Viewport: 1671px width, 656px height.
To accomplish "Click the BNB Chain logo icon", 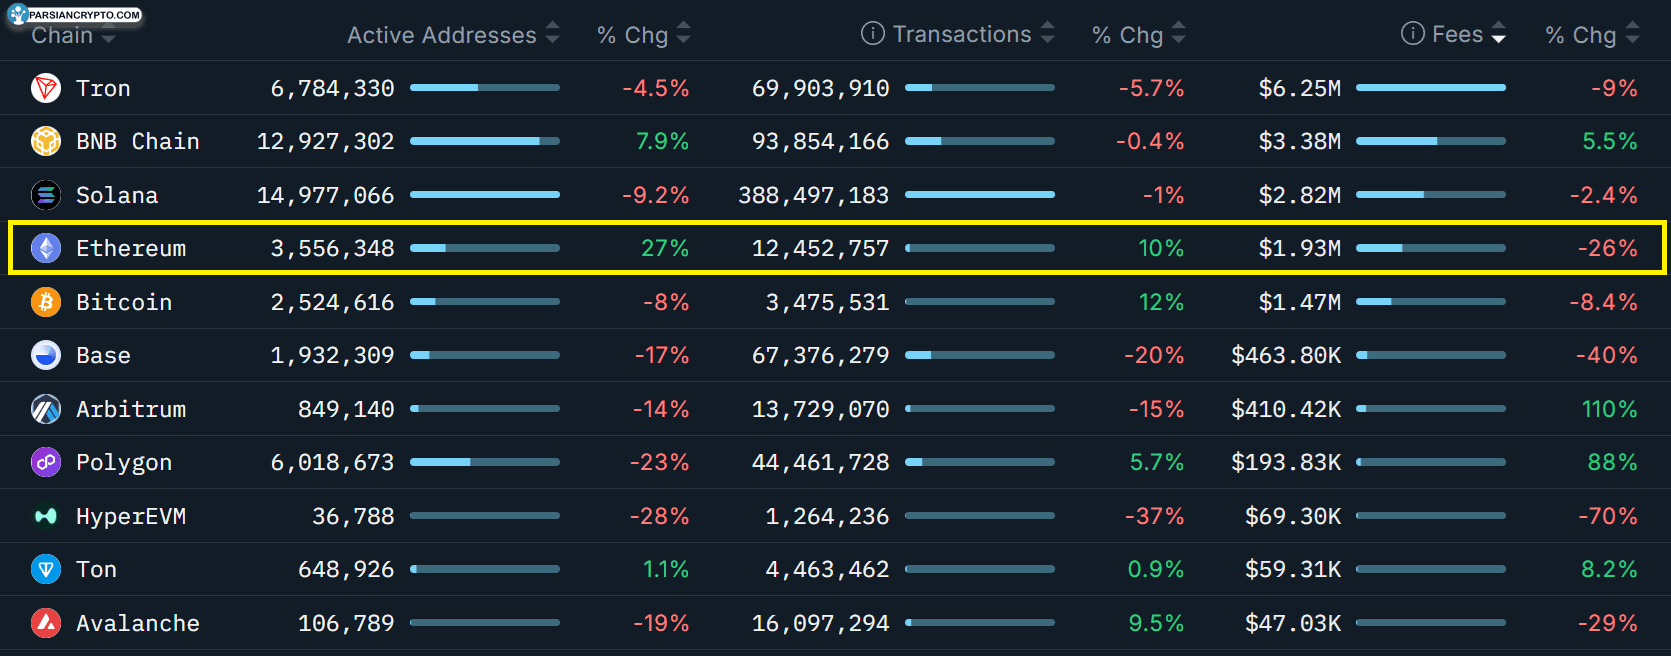I will click(46, 141).
